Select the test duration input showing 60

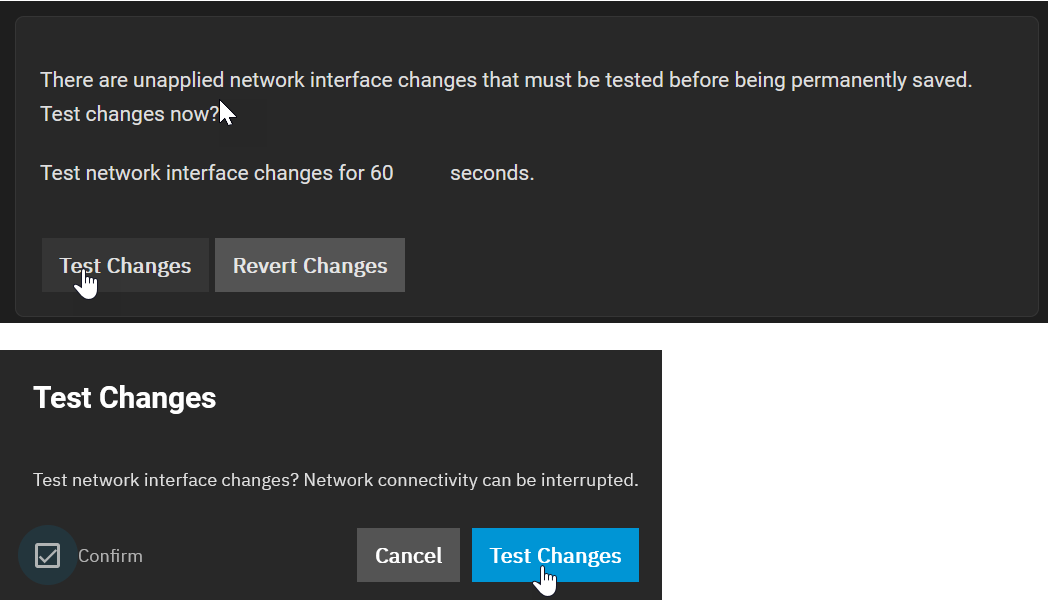(x=413, y=172)
